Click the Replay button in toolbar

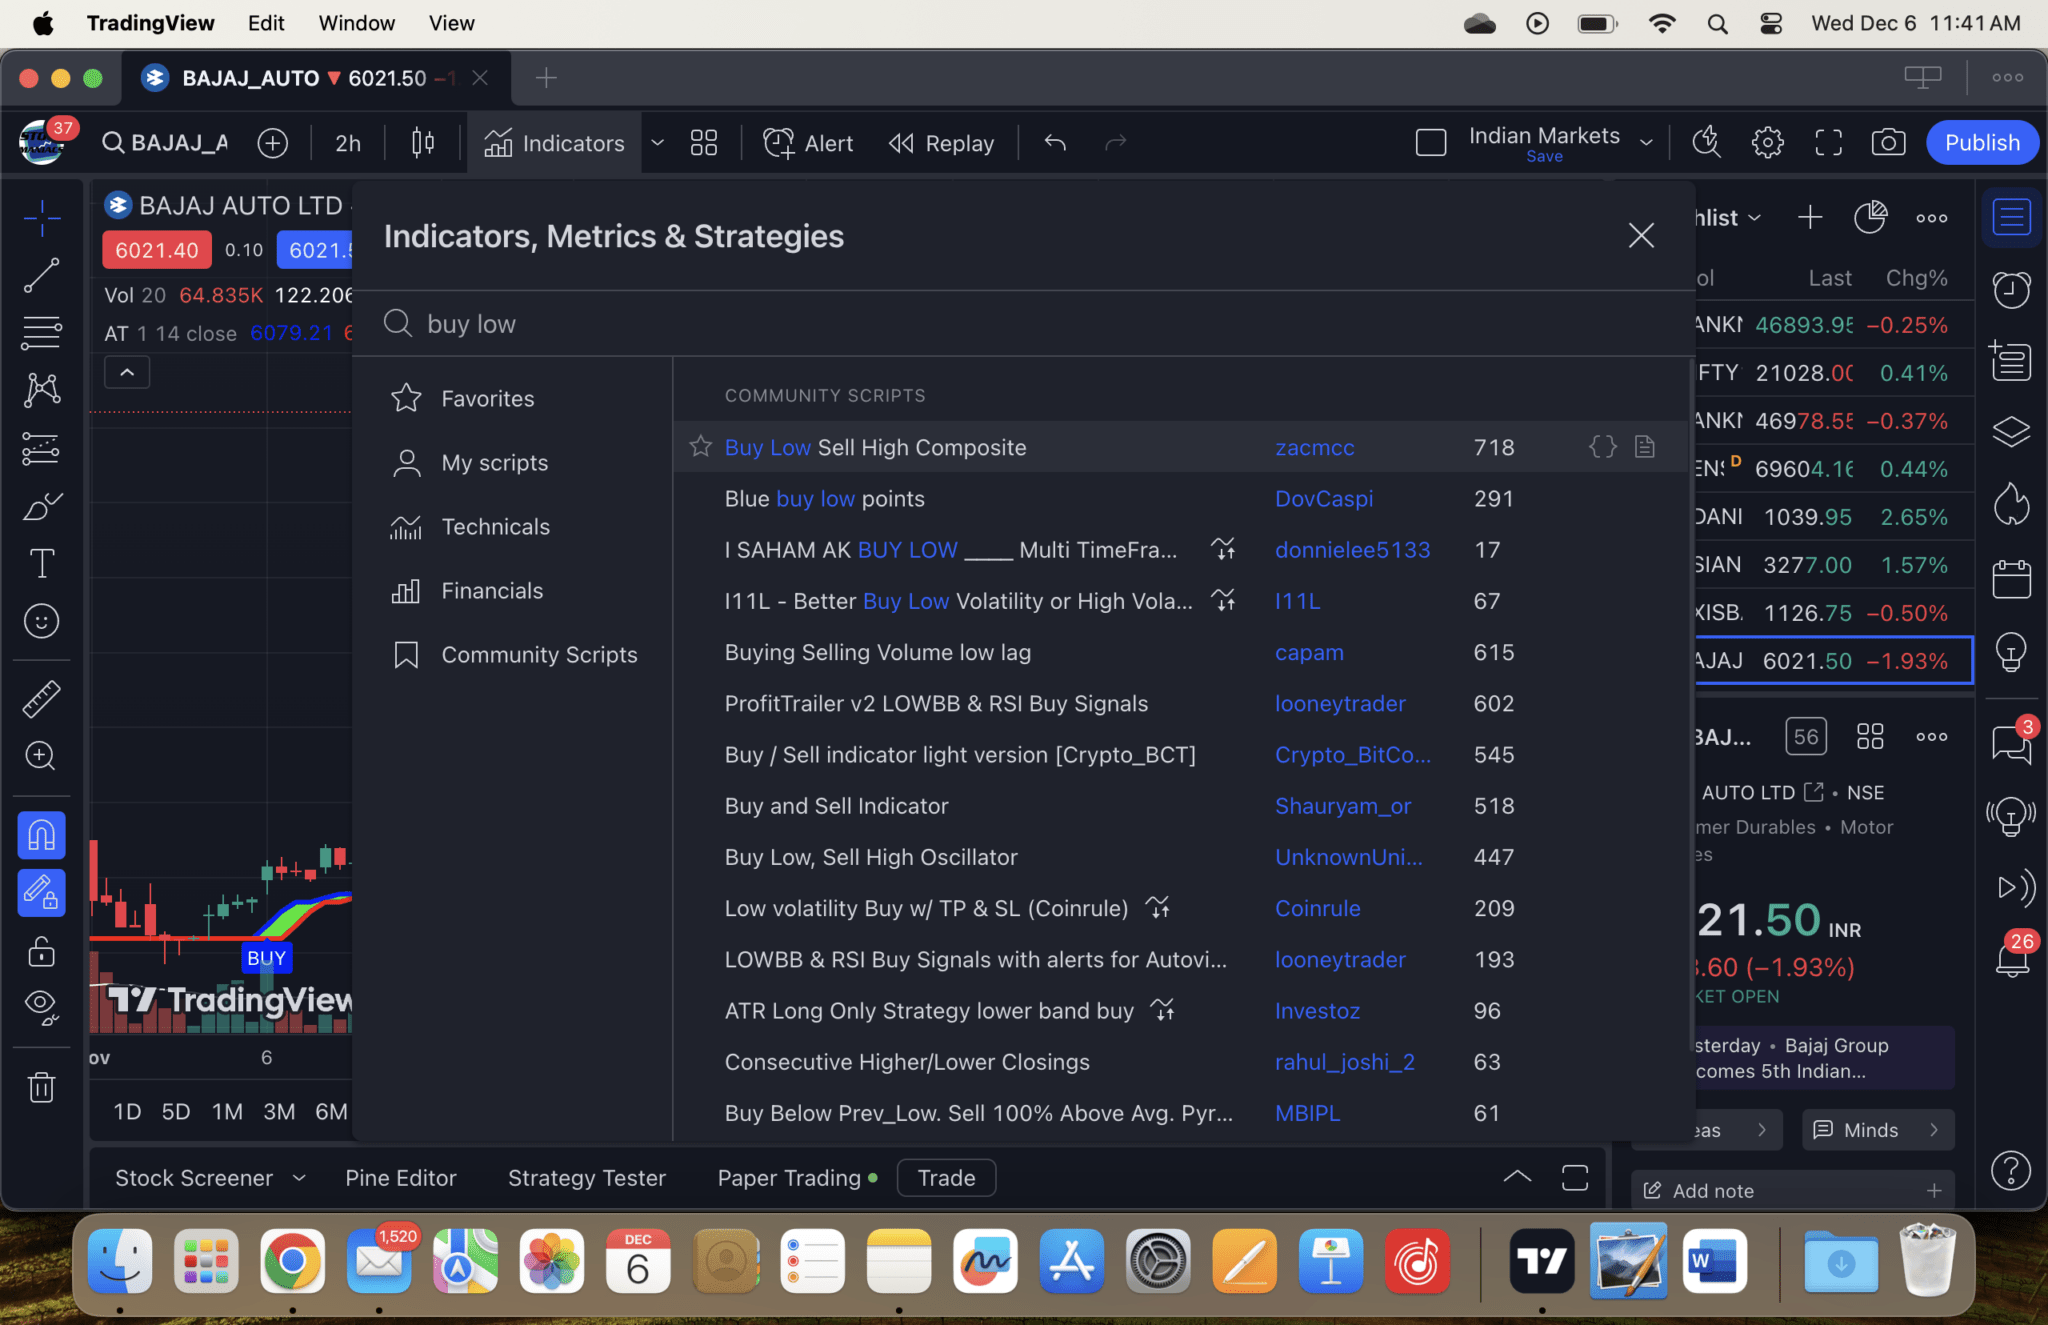tap(941, 143)
